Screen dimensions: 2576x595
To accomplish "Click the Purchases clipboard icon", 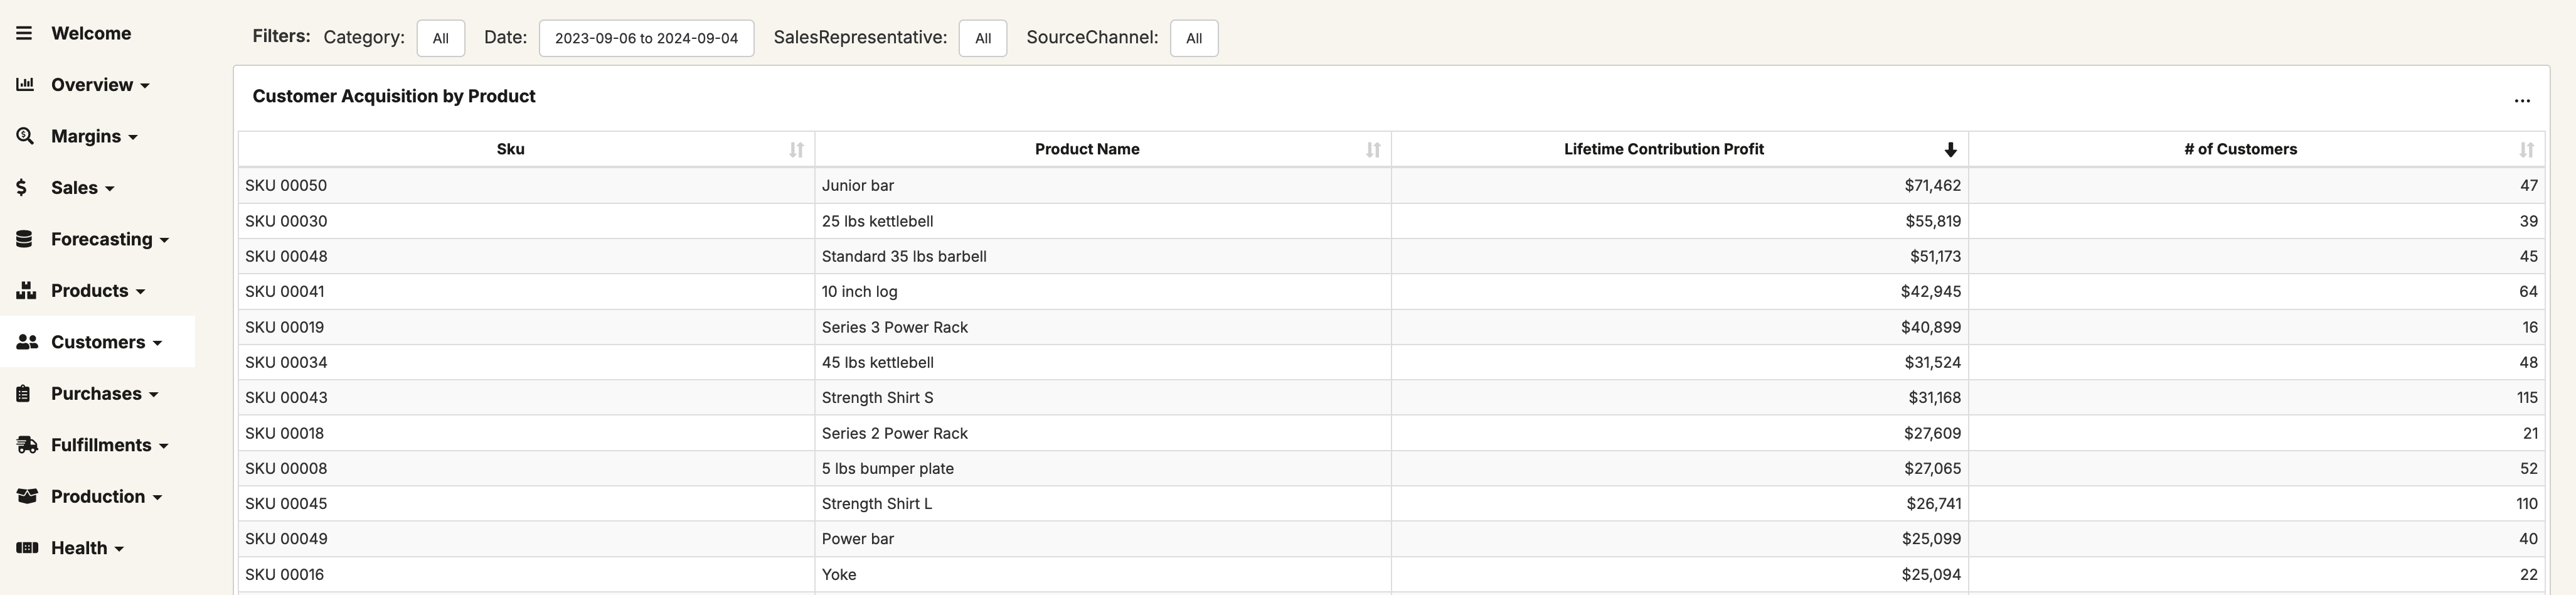I will click(x=24, y=393).
